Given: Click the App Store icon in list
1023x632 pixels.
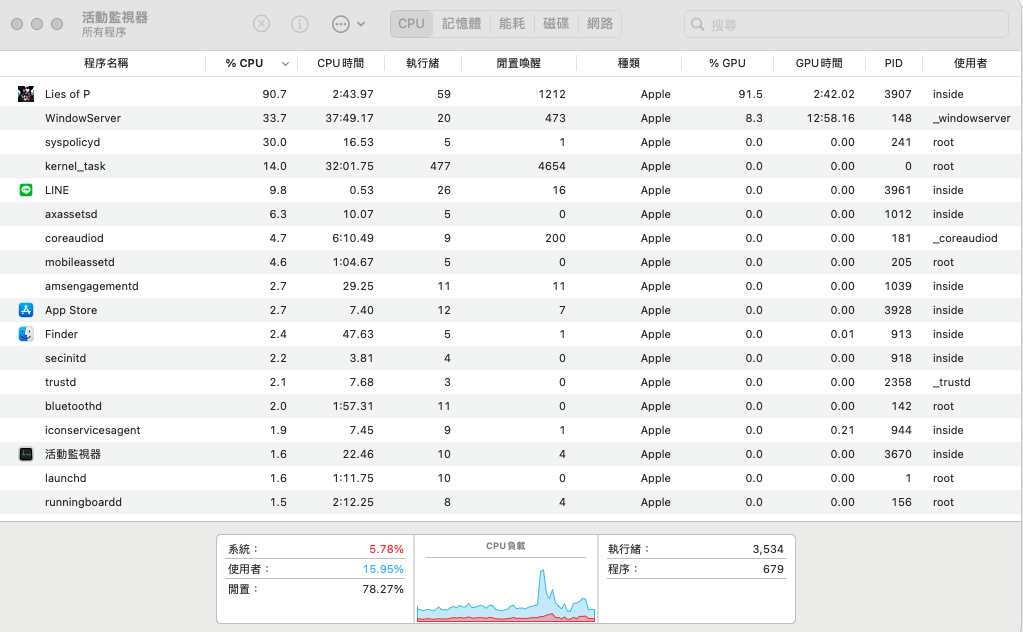Looking at the screenshot, I should click(x=26, y=310).
